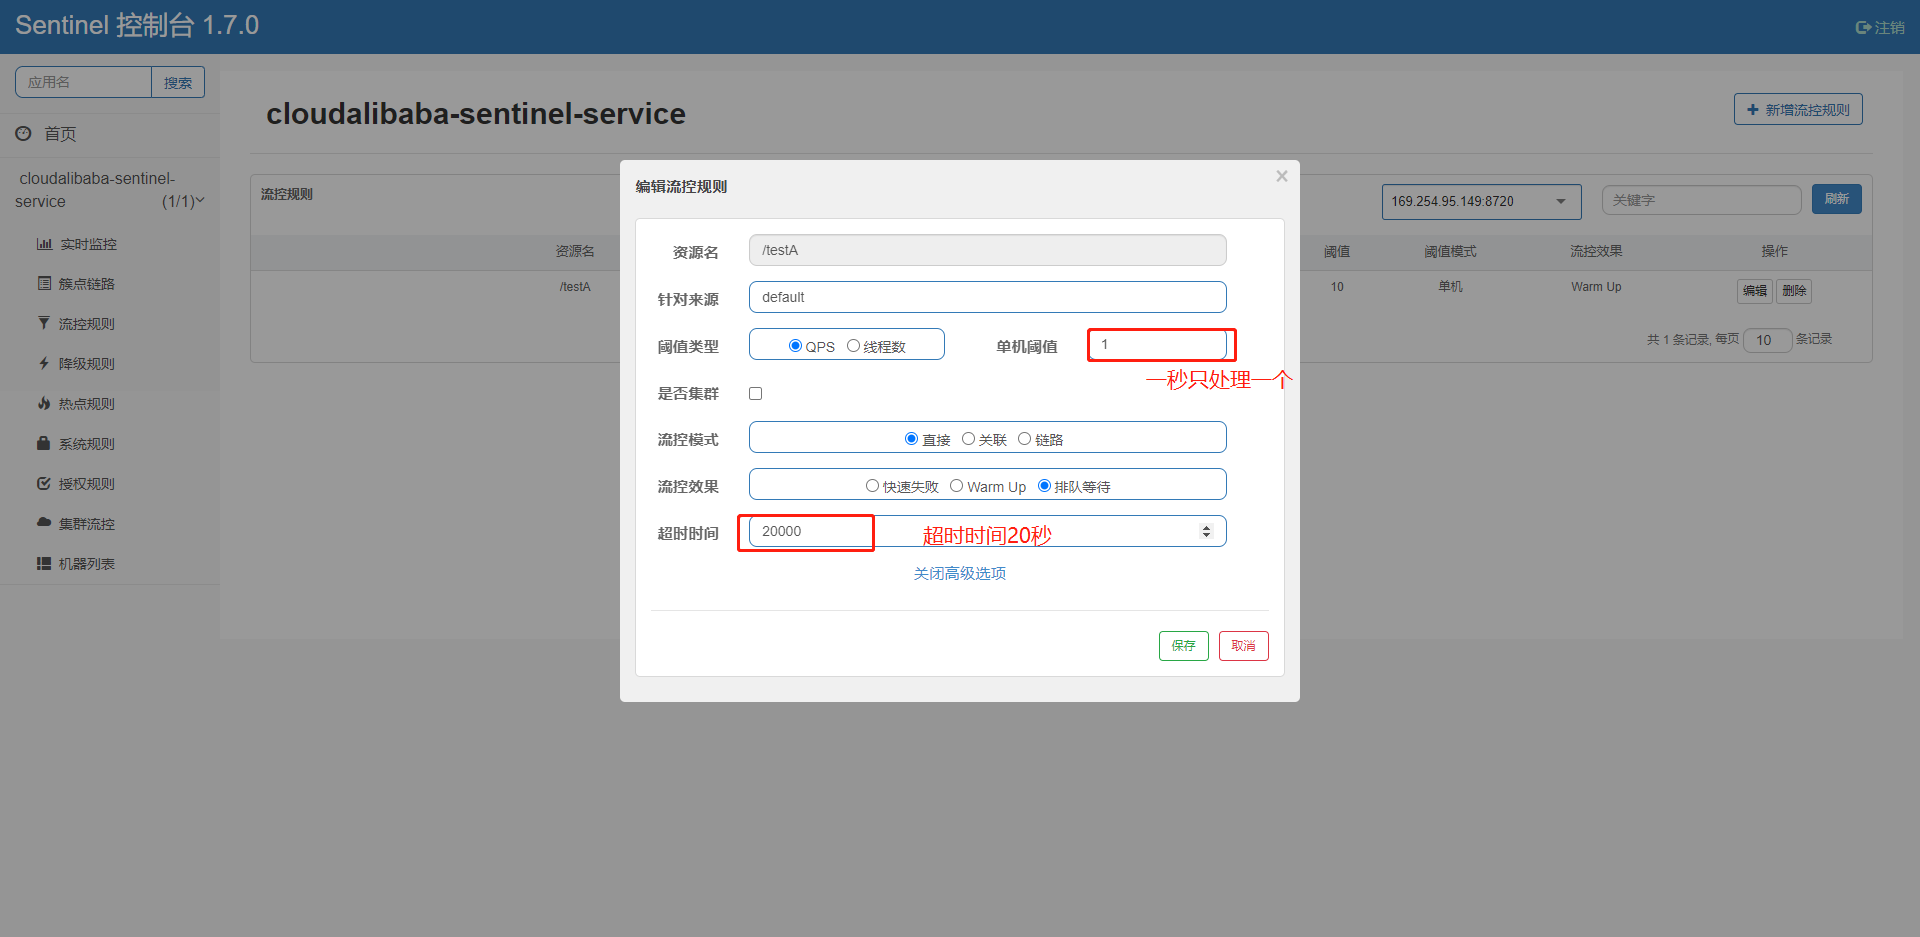
Task: Toggle the 是否集群 checkbox
Action: point(755,393)
